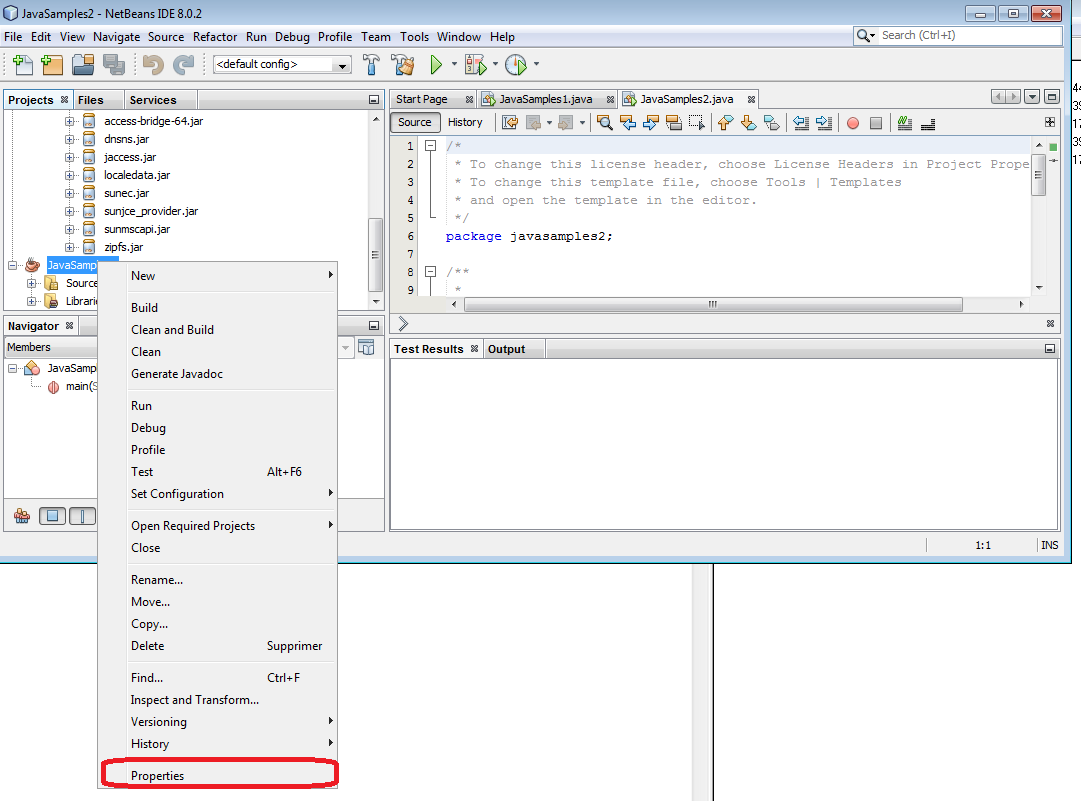Toggle editor Source view button
The width and height of the screenshot is (1081, 801).
coord(415,122)
